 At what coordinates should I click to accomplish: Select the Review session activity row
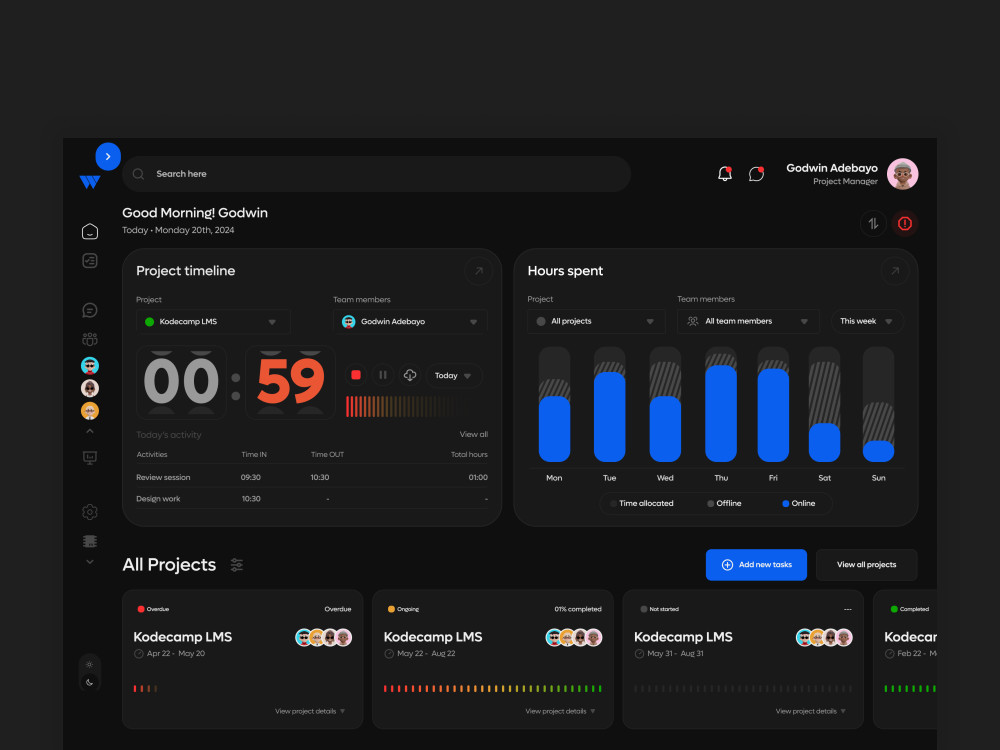[312, 477]
